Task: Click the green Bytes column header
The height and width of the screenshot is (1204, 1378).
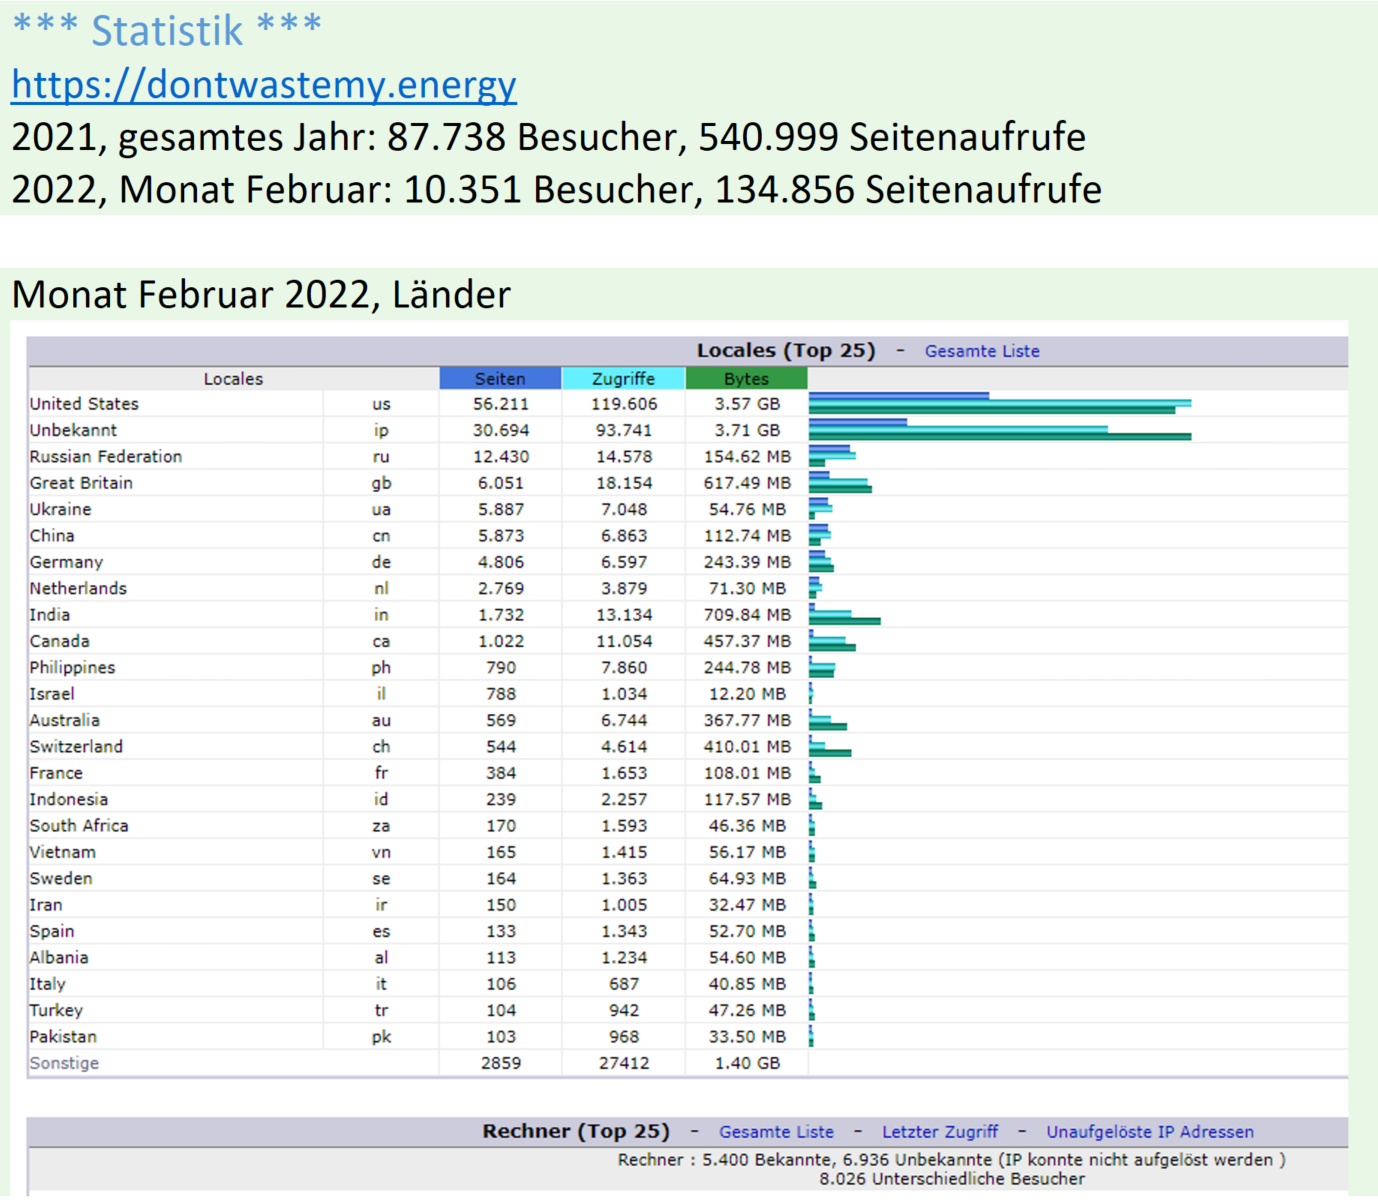Action: [x=746, y=379]
